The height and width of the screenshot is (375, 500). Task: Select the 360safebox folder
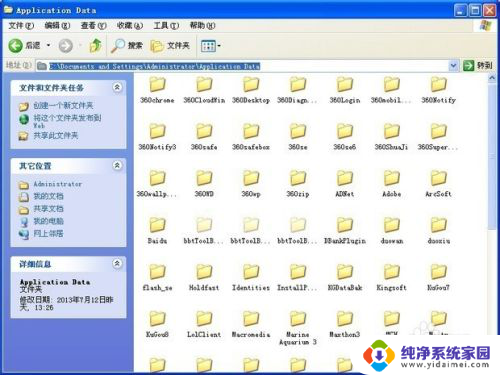pyautogui.click(x=251, y=137)
